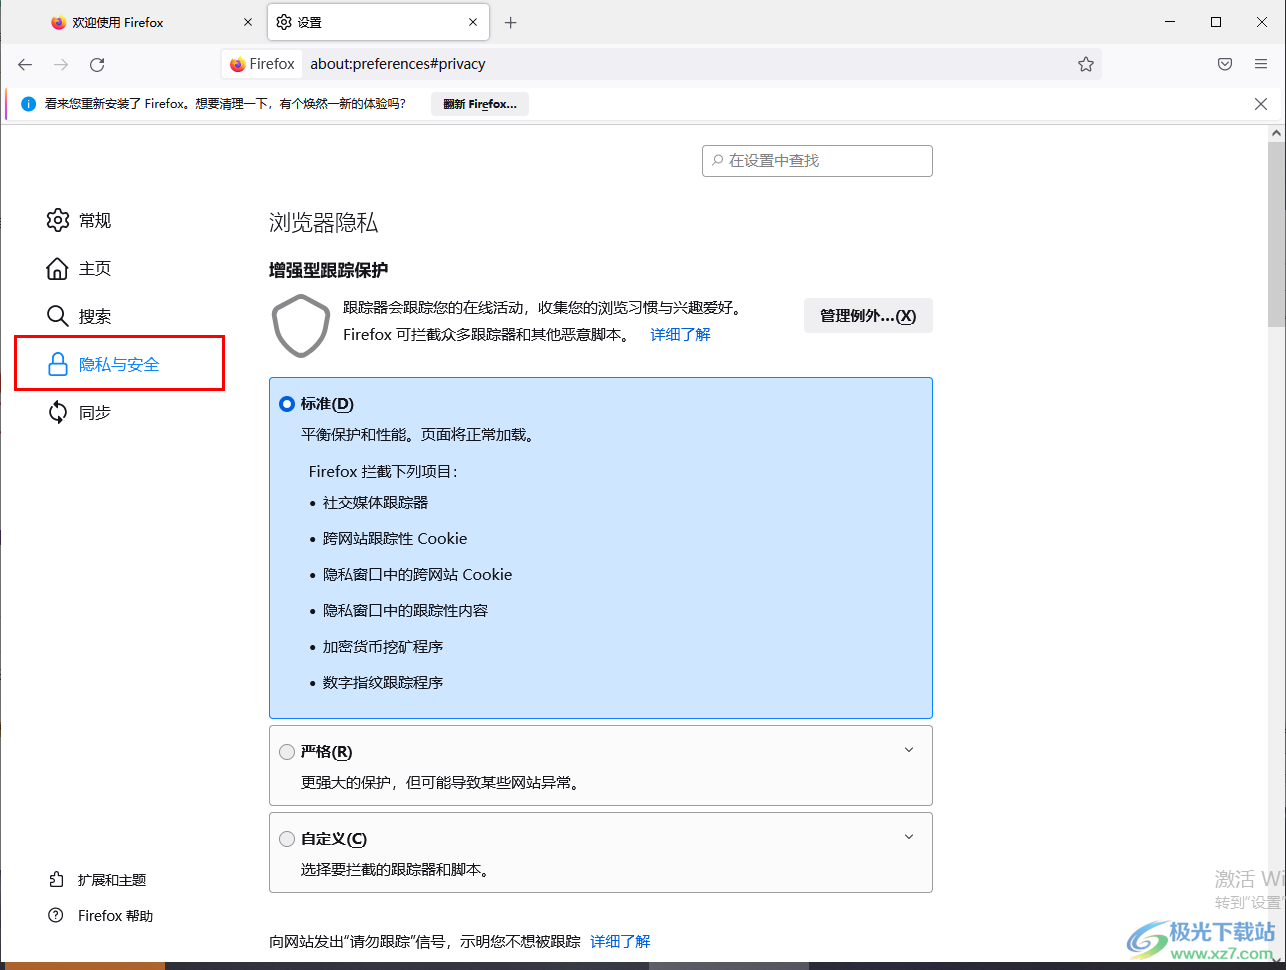1286x970 pixels.
Task: Open 详细了解 link beside tracker description
Action: 680,334
